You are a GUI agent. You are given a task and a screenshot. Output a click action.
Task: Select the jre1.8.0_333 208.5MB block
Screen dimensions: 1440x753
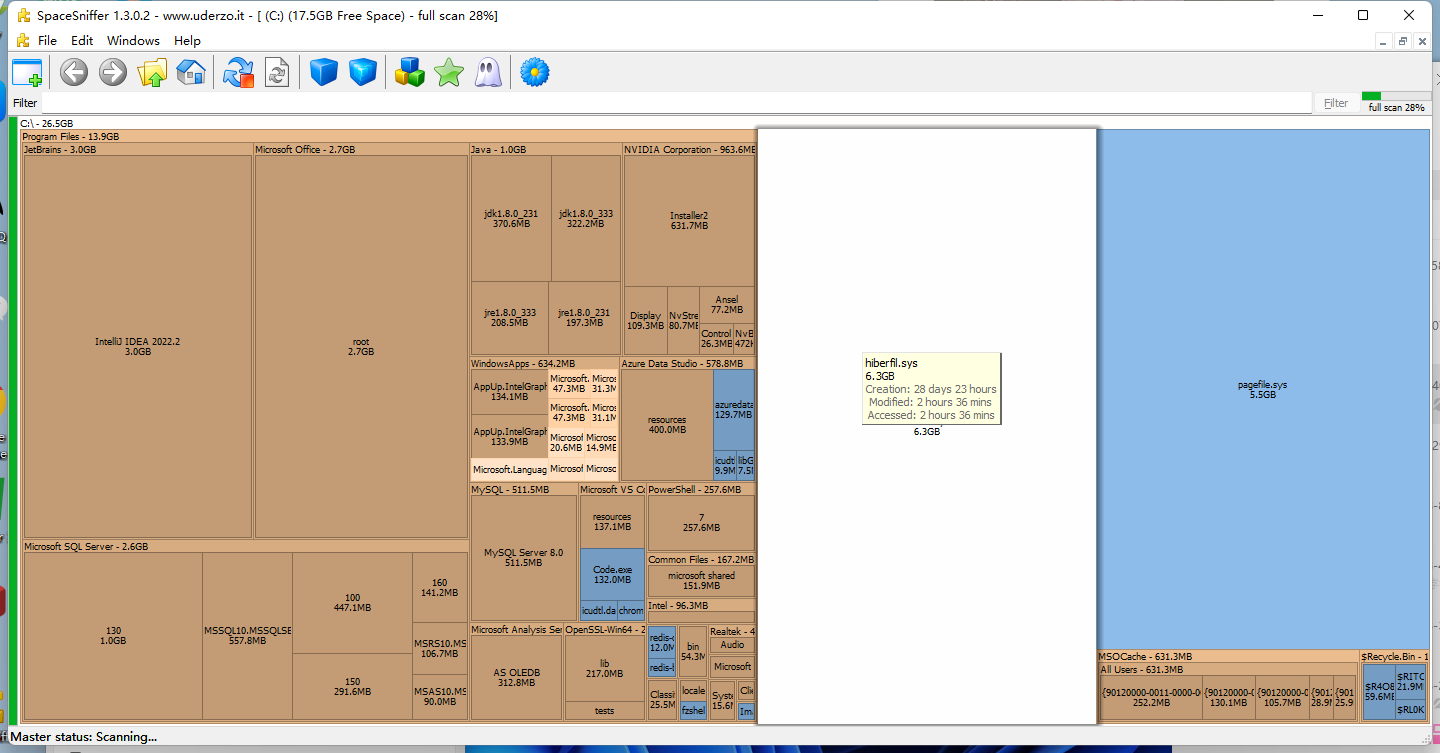[510, 318]
